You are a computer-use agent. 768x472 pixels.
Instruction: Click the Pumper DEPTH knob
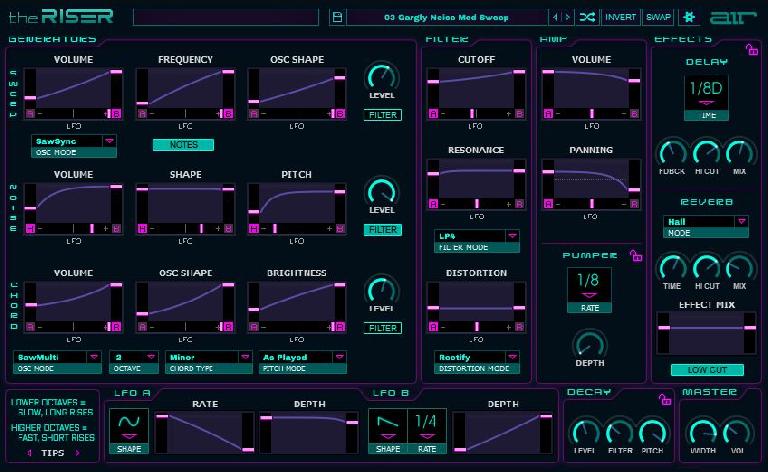coord(590,344)
